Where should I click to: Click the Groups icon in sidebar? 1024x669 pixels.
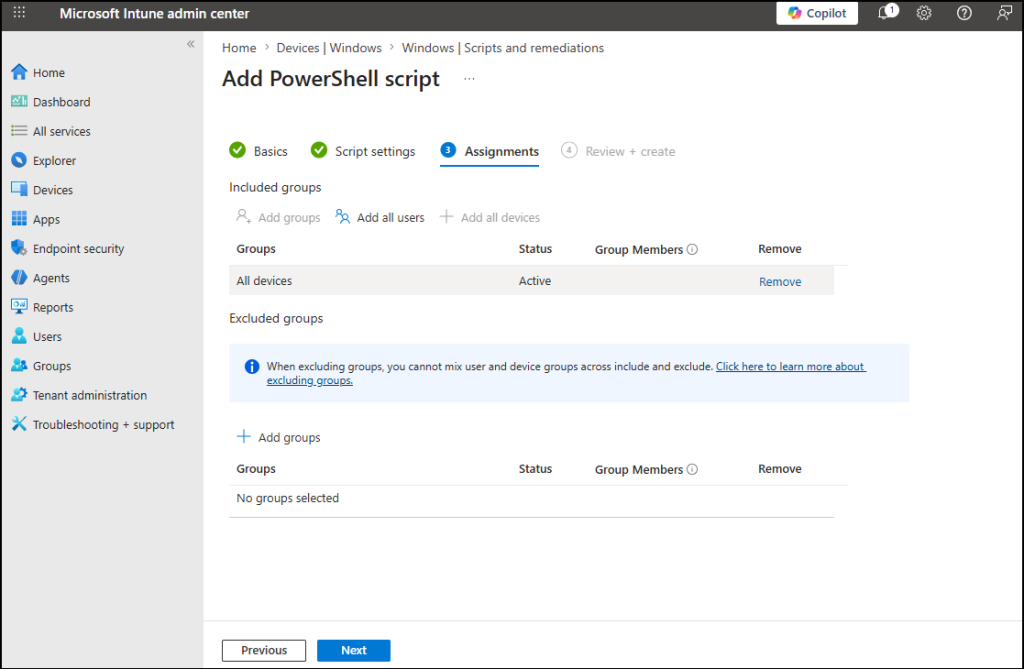click(19, 365)
